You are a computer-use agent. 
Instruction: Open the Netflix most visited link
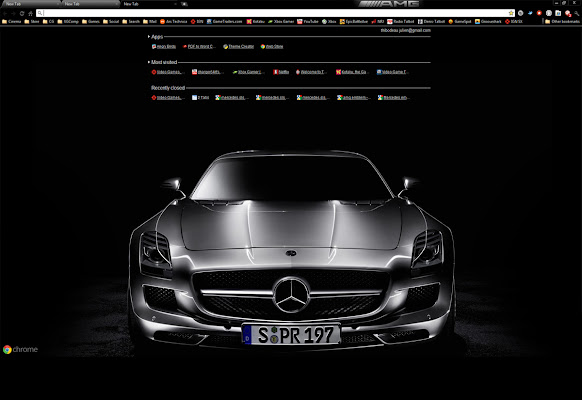(281, 72)
